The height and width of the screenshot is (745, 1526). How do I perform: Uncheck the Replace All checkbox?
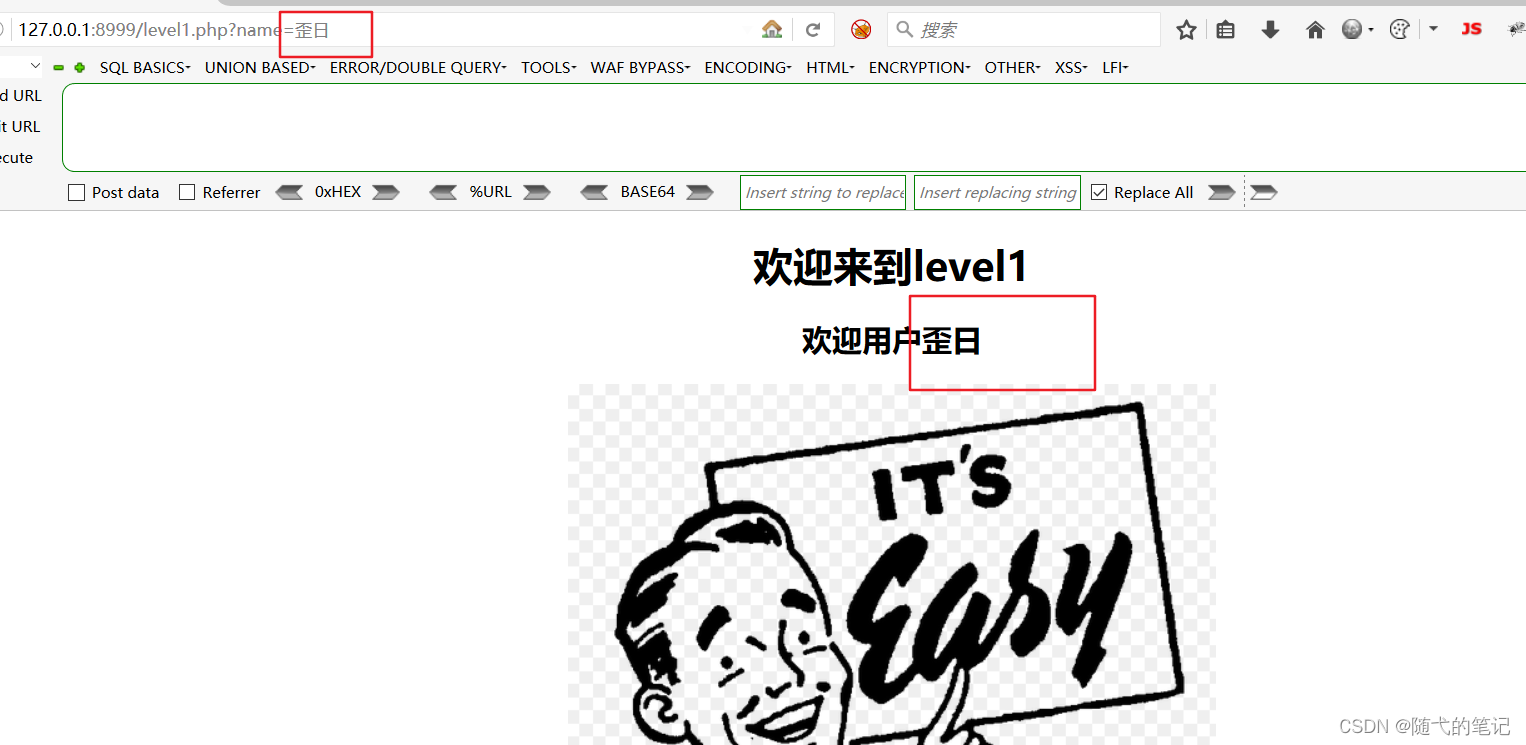pos(1099,191)
